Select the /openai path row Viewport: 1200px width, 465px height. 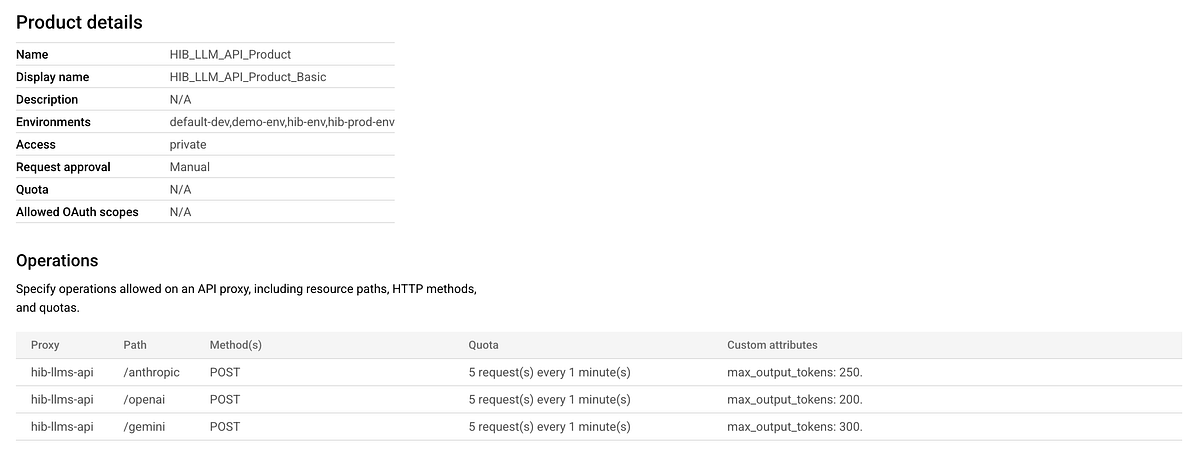(145, 399)
